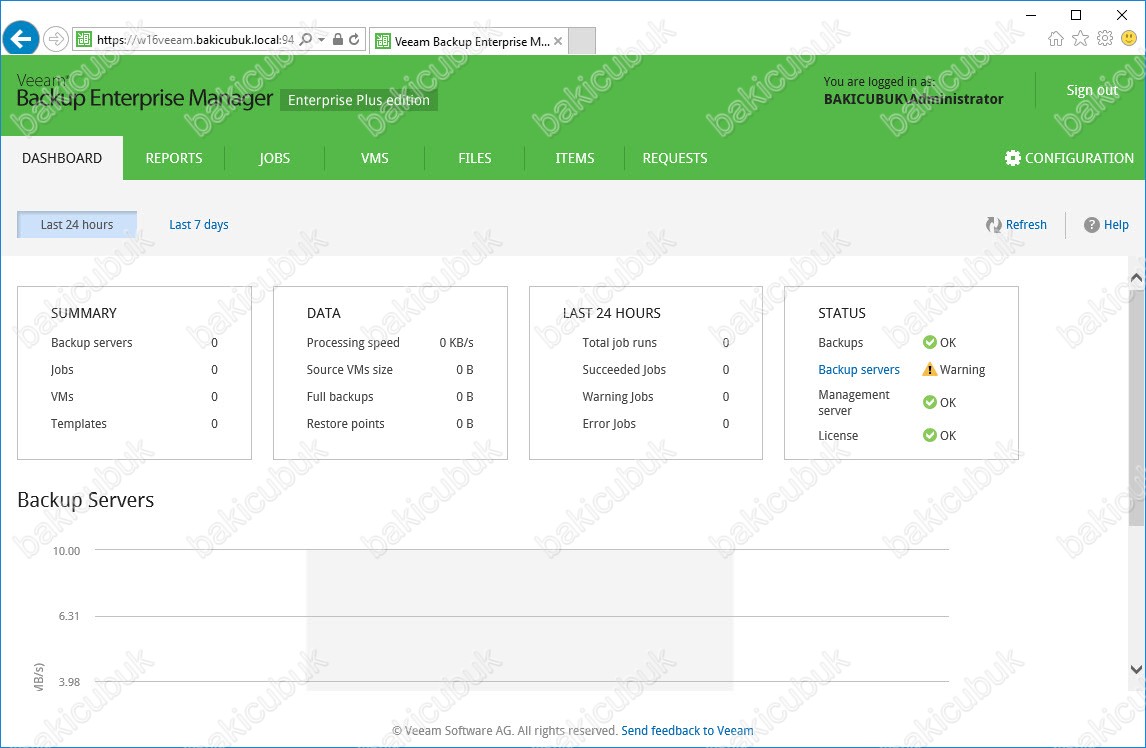Click the reload icon in address bar
1146x748 pixels.
coord(354,40)
